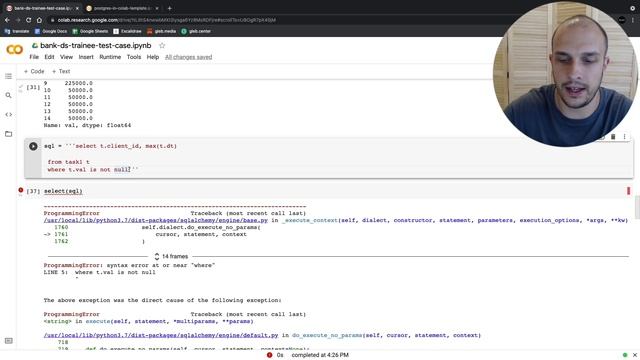Viewport: 640px width, 360px height.
Task: Open the Excalidraw bookmark
Action: click(127, 31)
